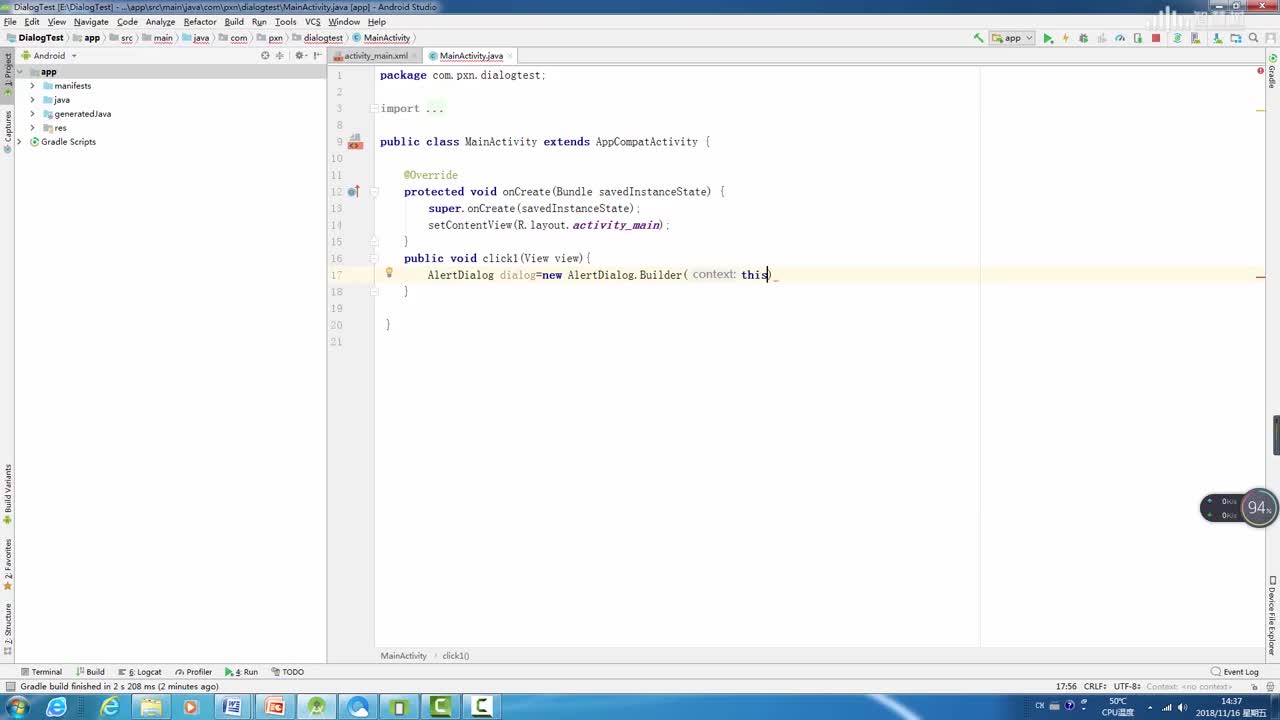Click Apply Changes lightning bolt icon
Viewport: 1280px width, 720px height.
[x=1065, y=38]
